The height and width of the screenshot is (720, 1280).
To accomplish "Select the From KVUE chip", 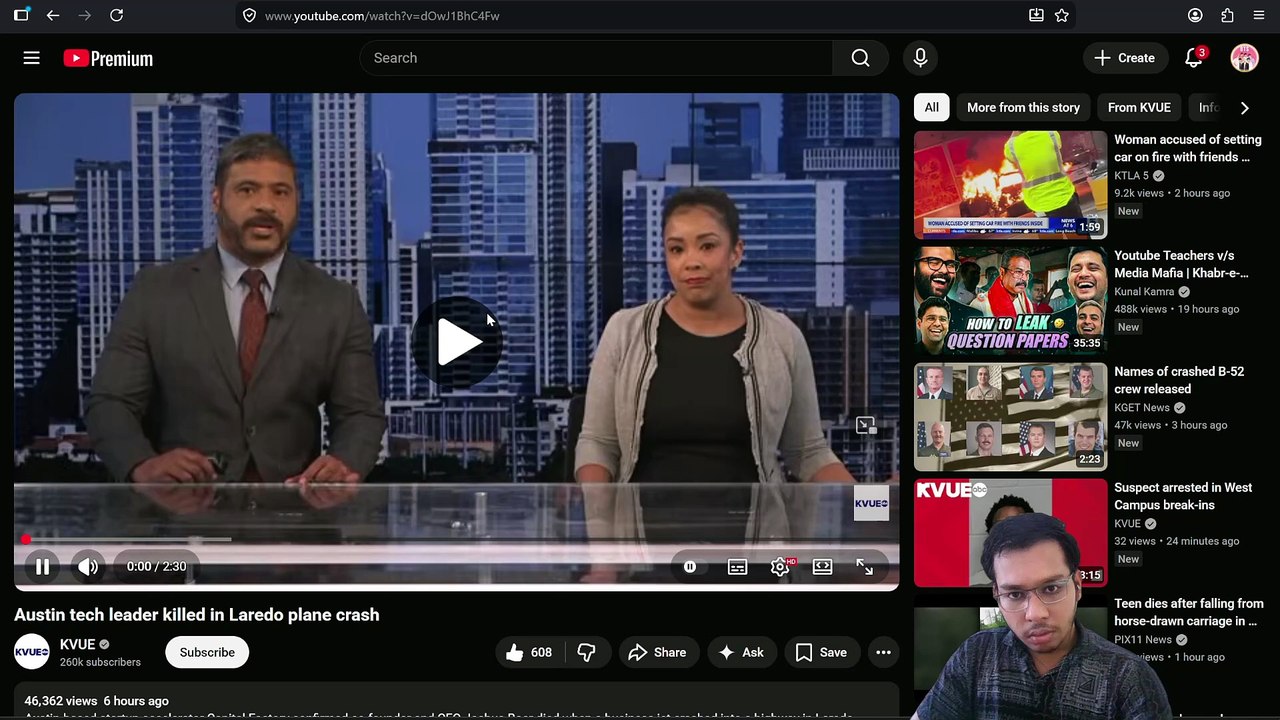I will pyautogui.click(x=1139, y=108).
